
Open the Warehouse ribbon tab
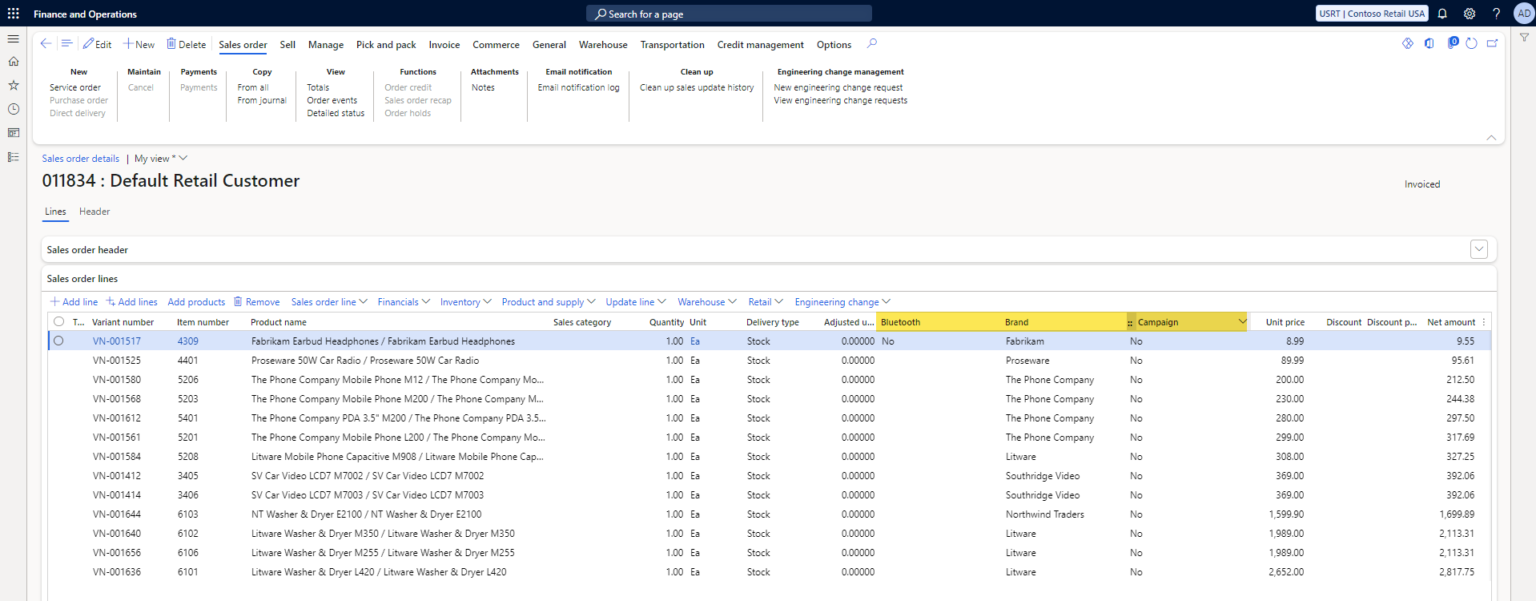pos(603,44)
